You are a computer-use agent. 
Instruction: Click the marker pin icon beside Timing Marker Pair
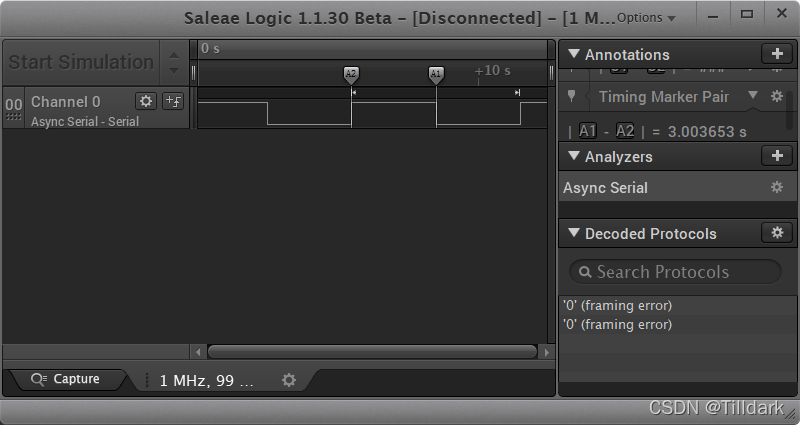tap(571, 96)
